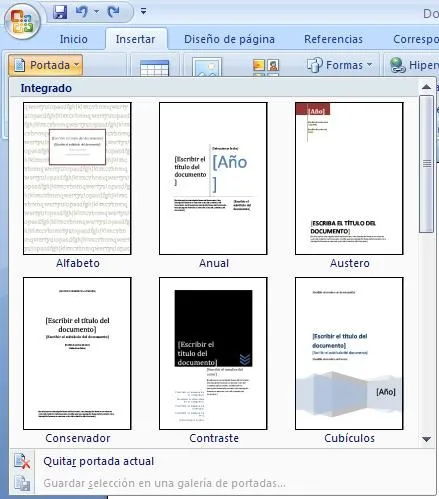Select the Insertar tab
The image size is (439, 499).
(135, 39)
